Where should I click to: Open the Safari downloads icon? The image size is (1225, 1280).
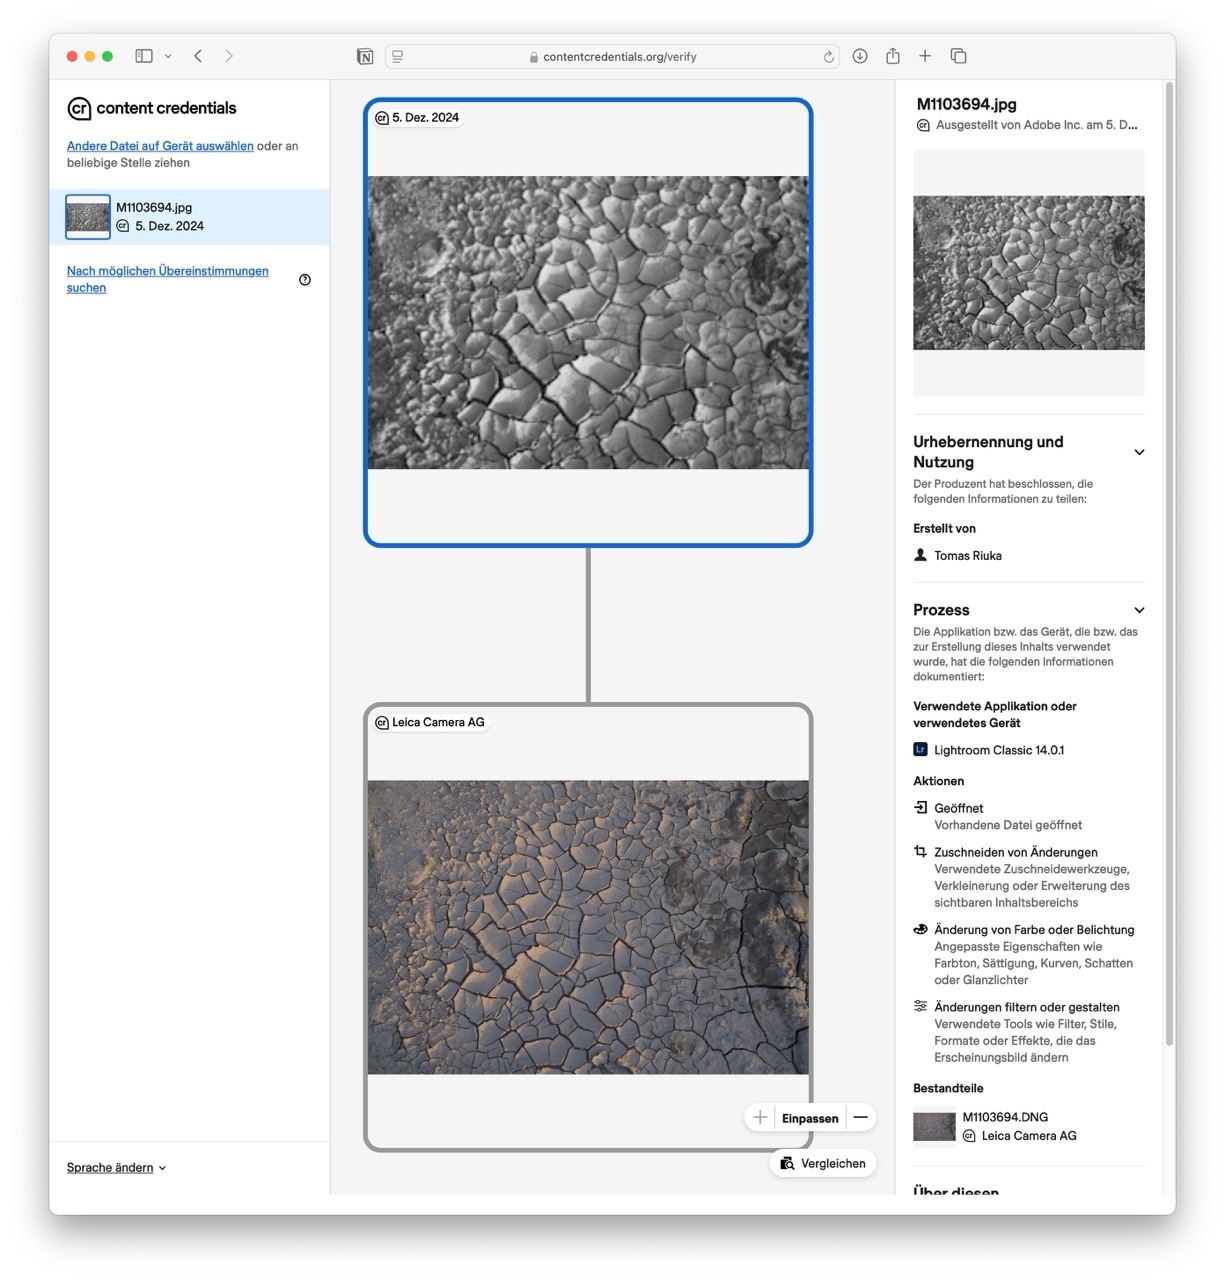point(859,56)
